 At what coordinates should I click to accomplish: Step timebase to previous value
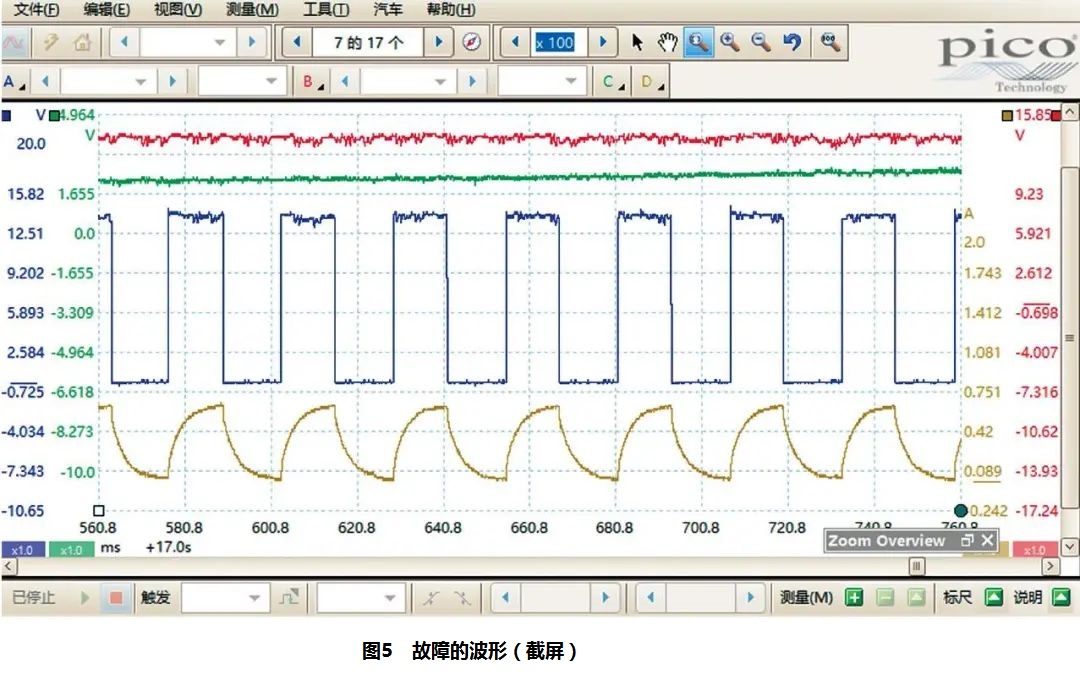coord(125,42)
